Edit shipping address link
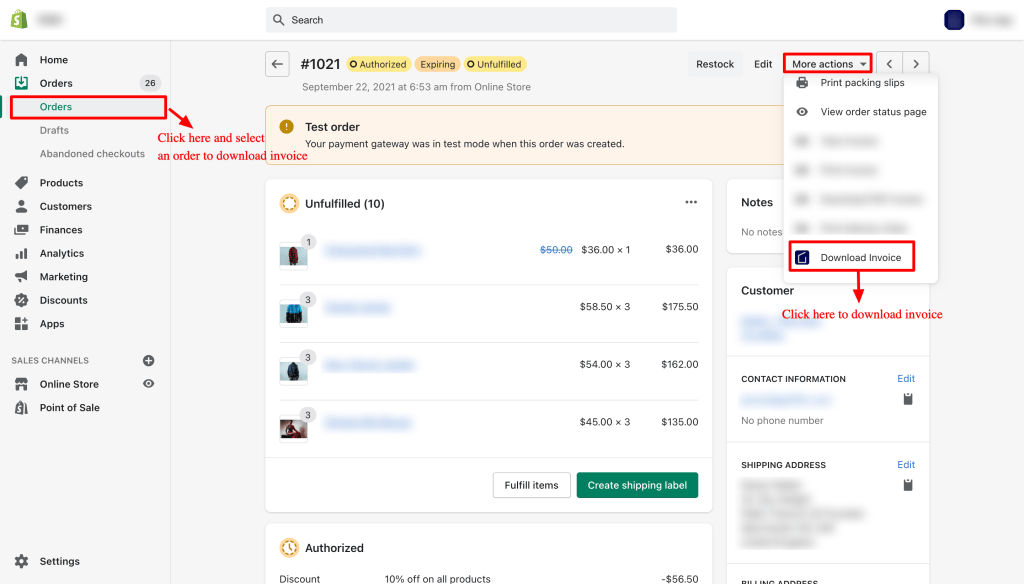 coord(906,464)
